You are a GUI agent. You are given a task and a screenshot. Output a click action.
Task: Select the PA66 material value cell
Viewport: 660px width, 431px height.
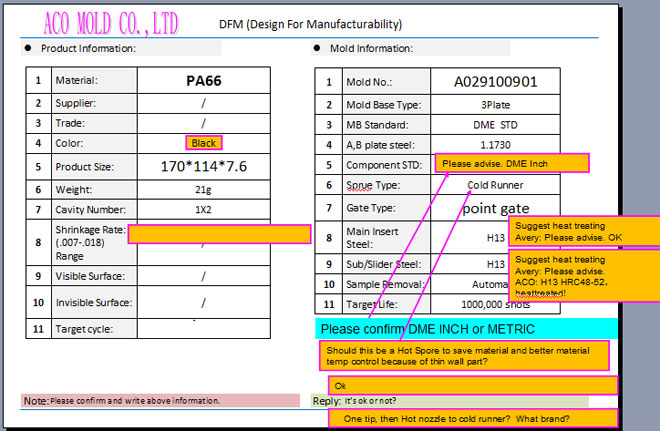(204, 80)
